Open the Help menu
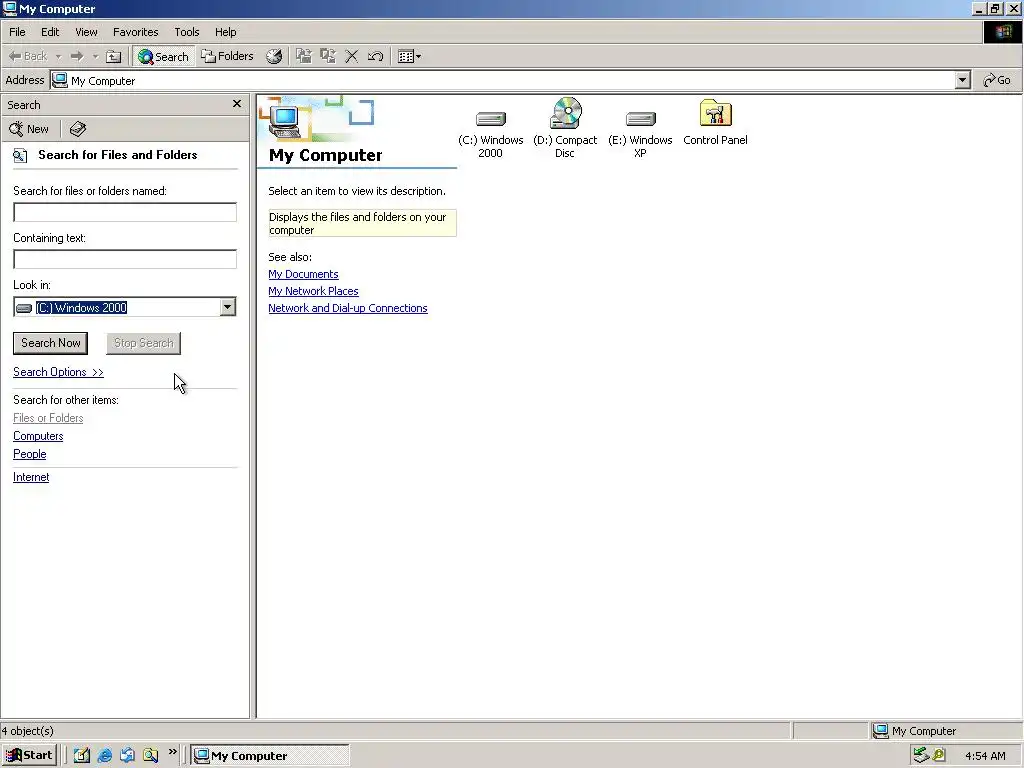Viewport: 1024px width, 768px height. [225, 32]
